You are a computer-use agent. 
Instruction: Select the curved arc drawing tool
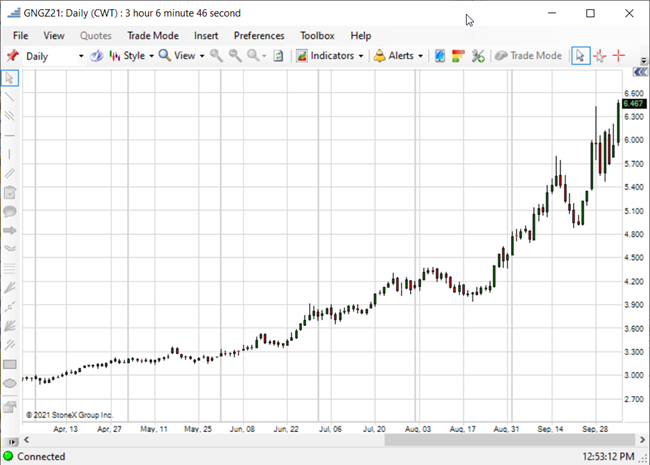pyautogui.click(x=10, y=249)
